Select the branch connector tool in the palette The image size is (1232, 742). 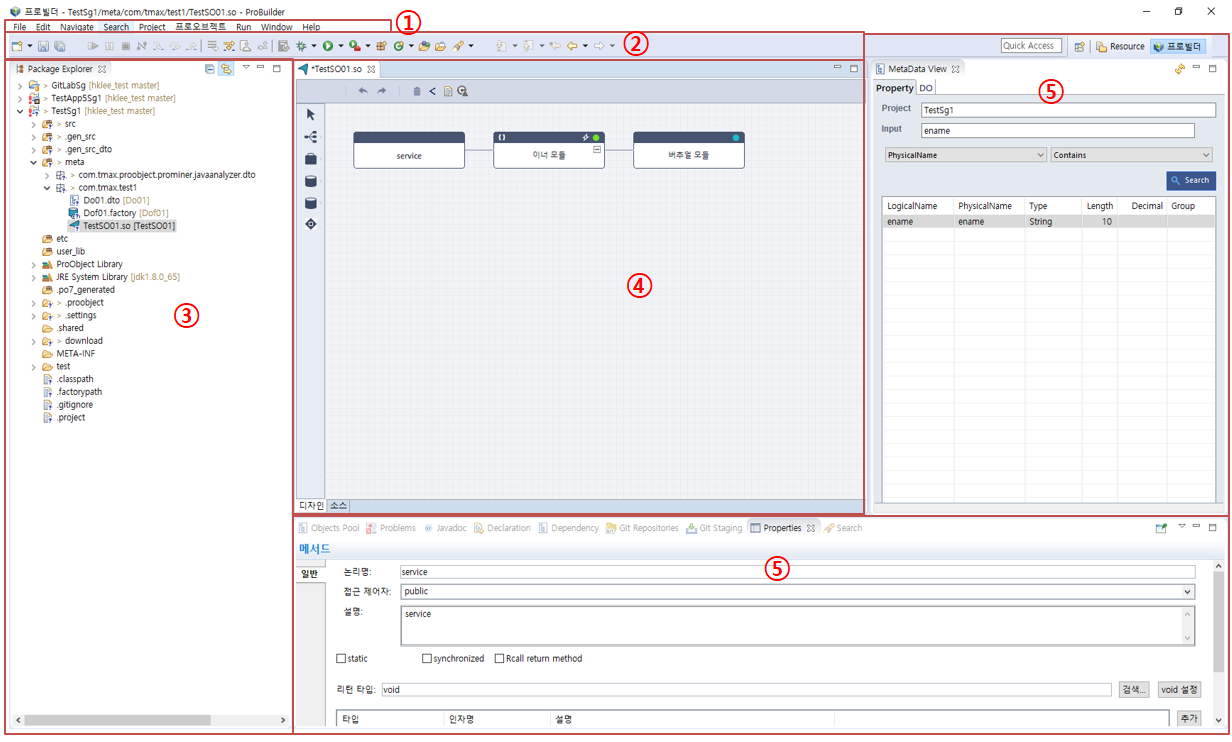[310, 136]
